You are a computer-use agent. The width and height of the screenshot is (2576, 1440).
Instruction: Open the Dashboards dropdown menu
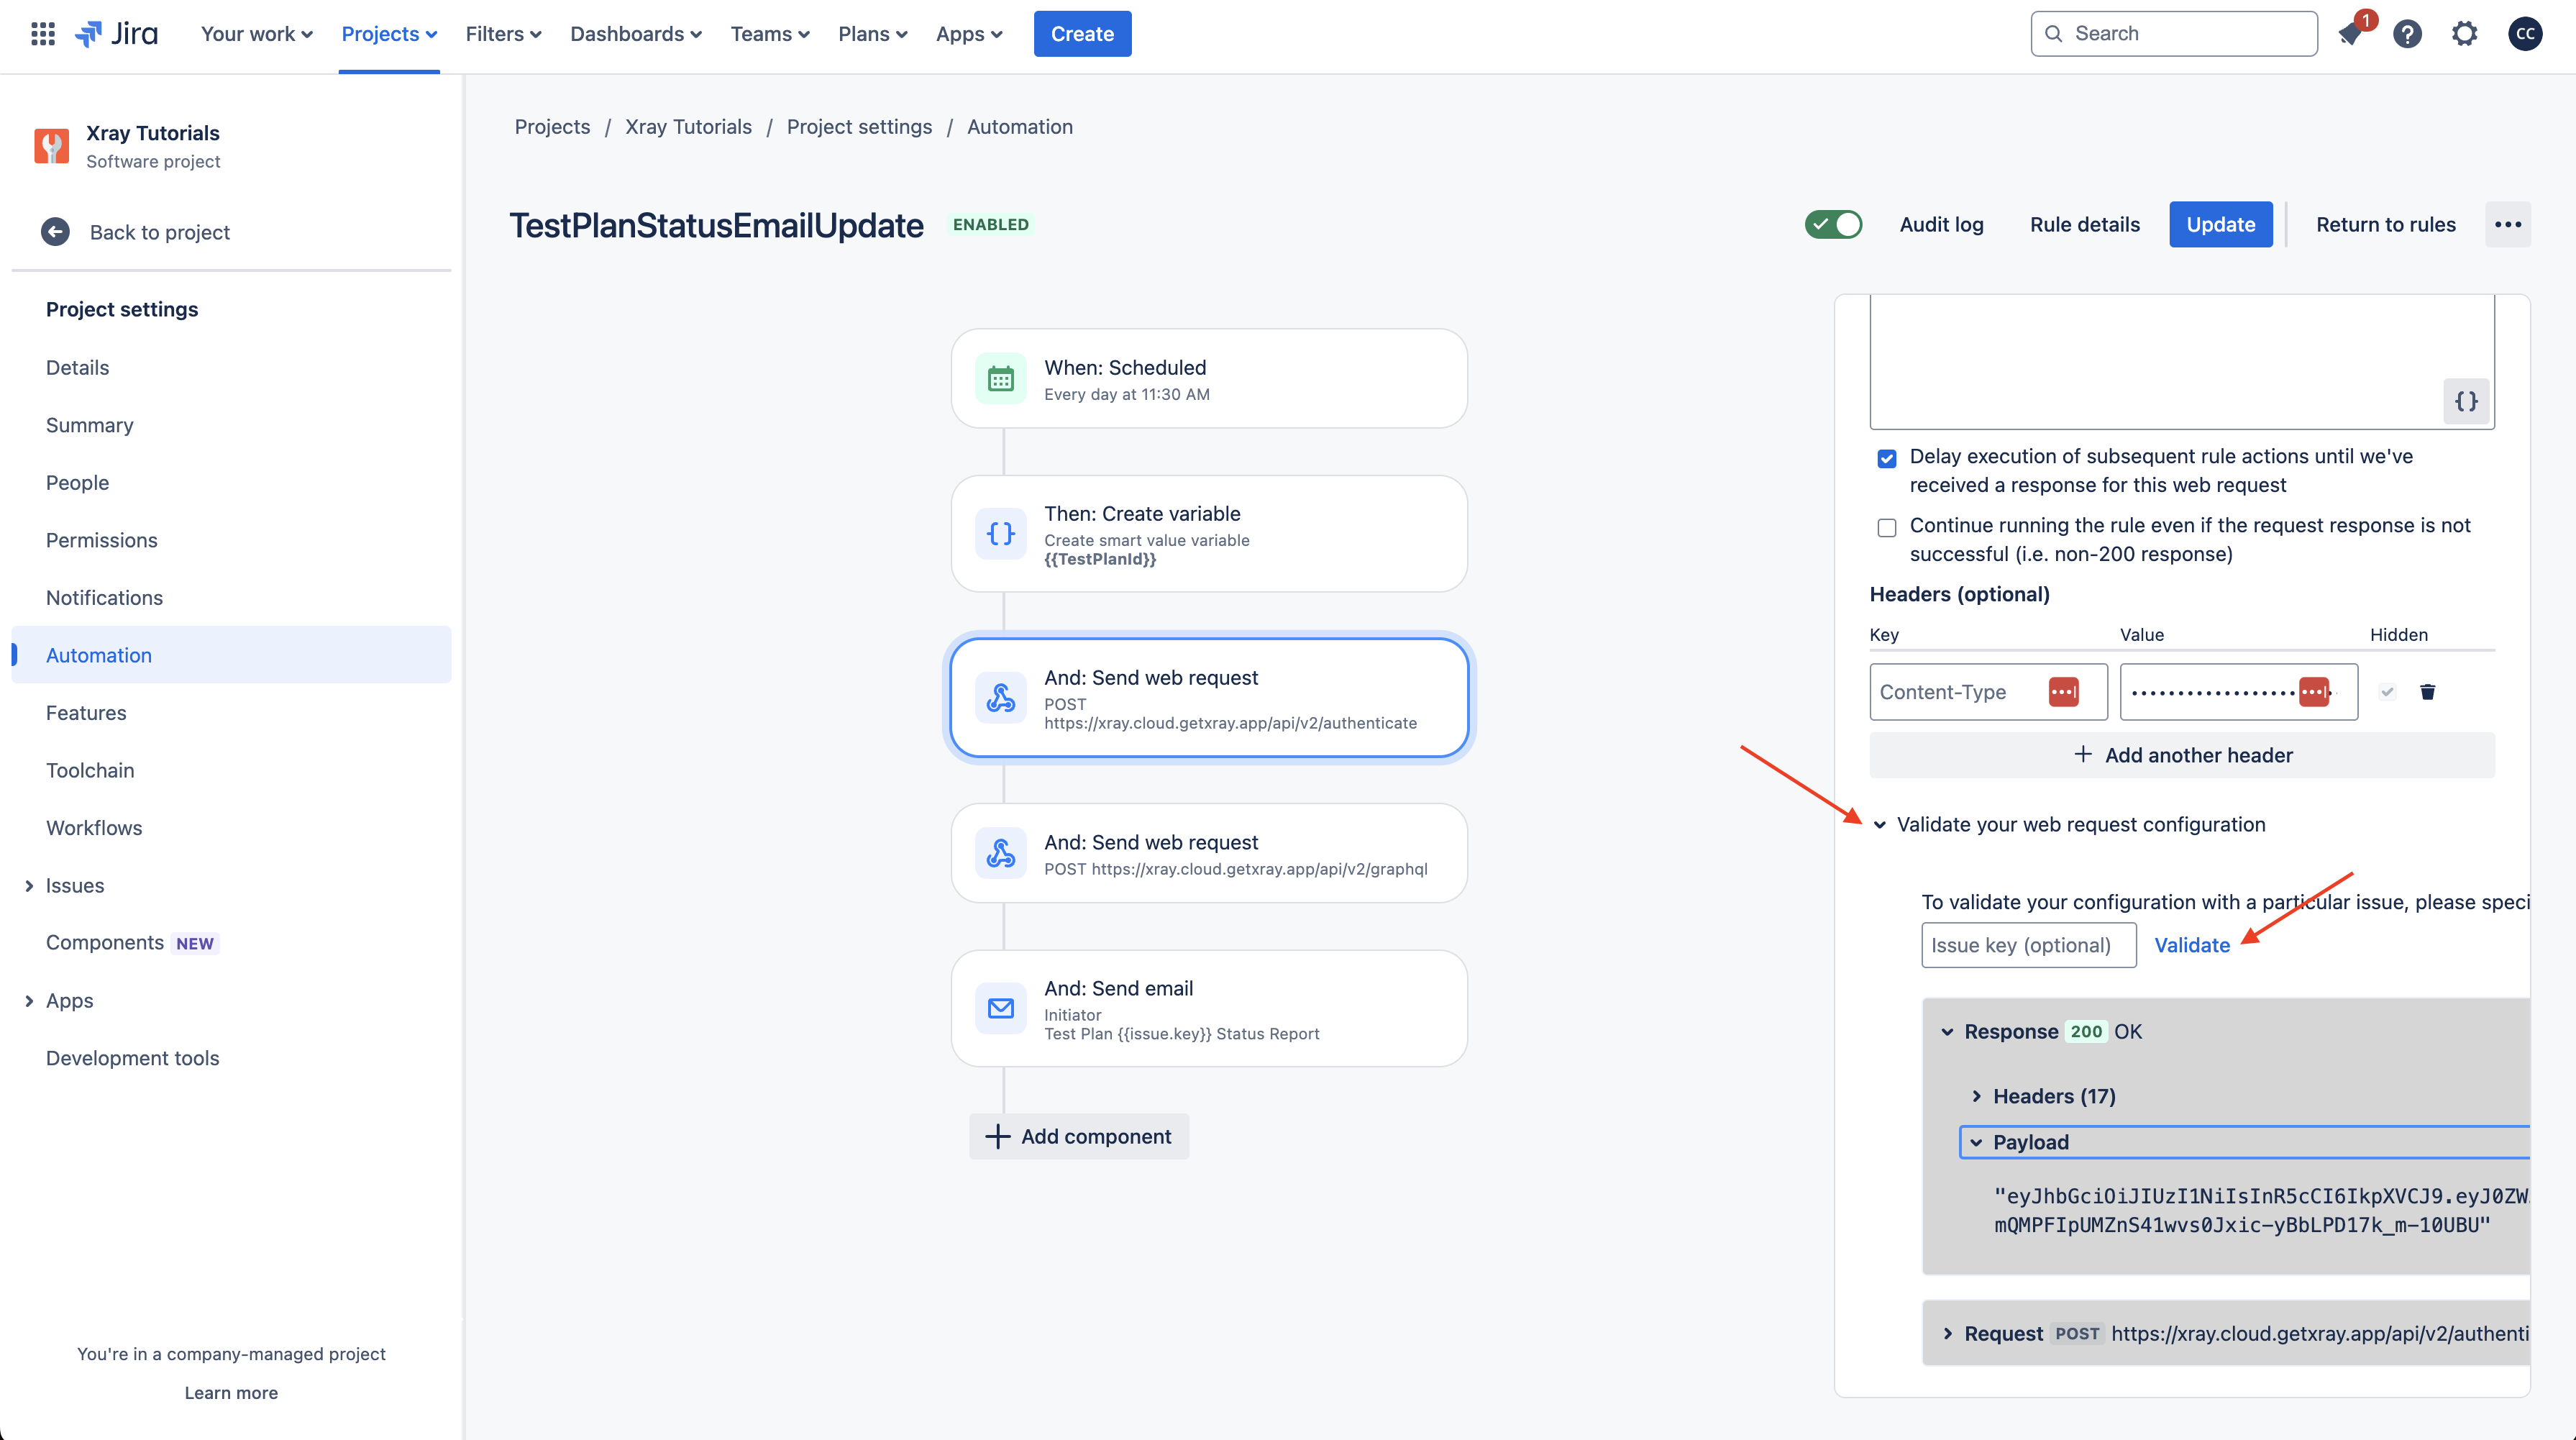(636, 34)
